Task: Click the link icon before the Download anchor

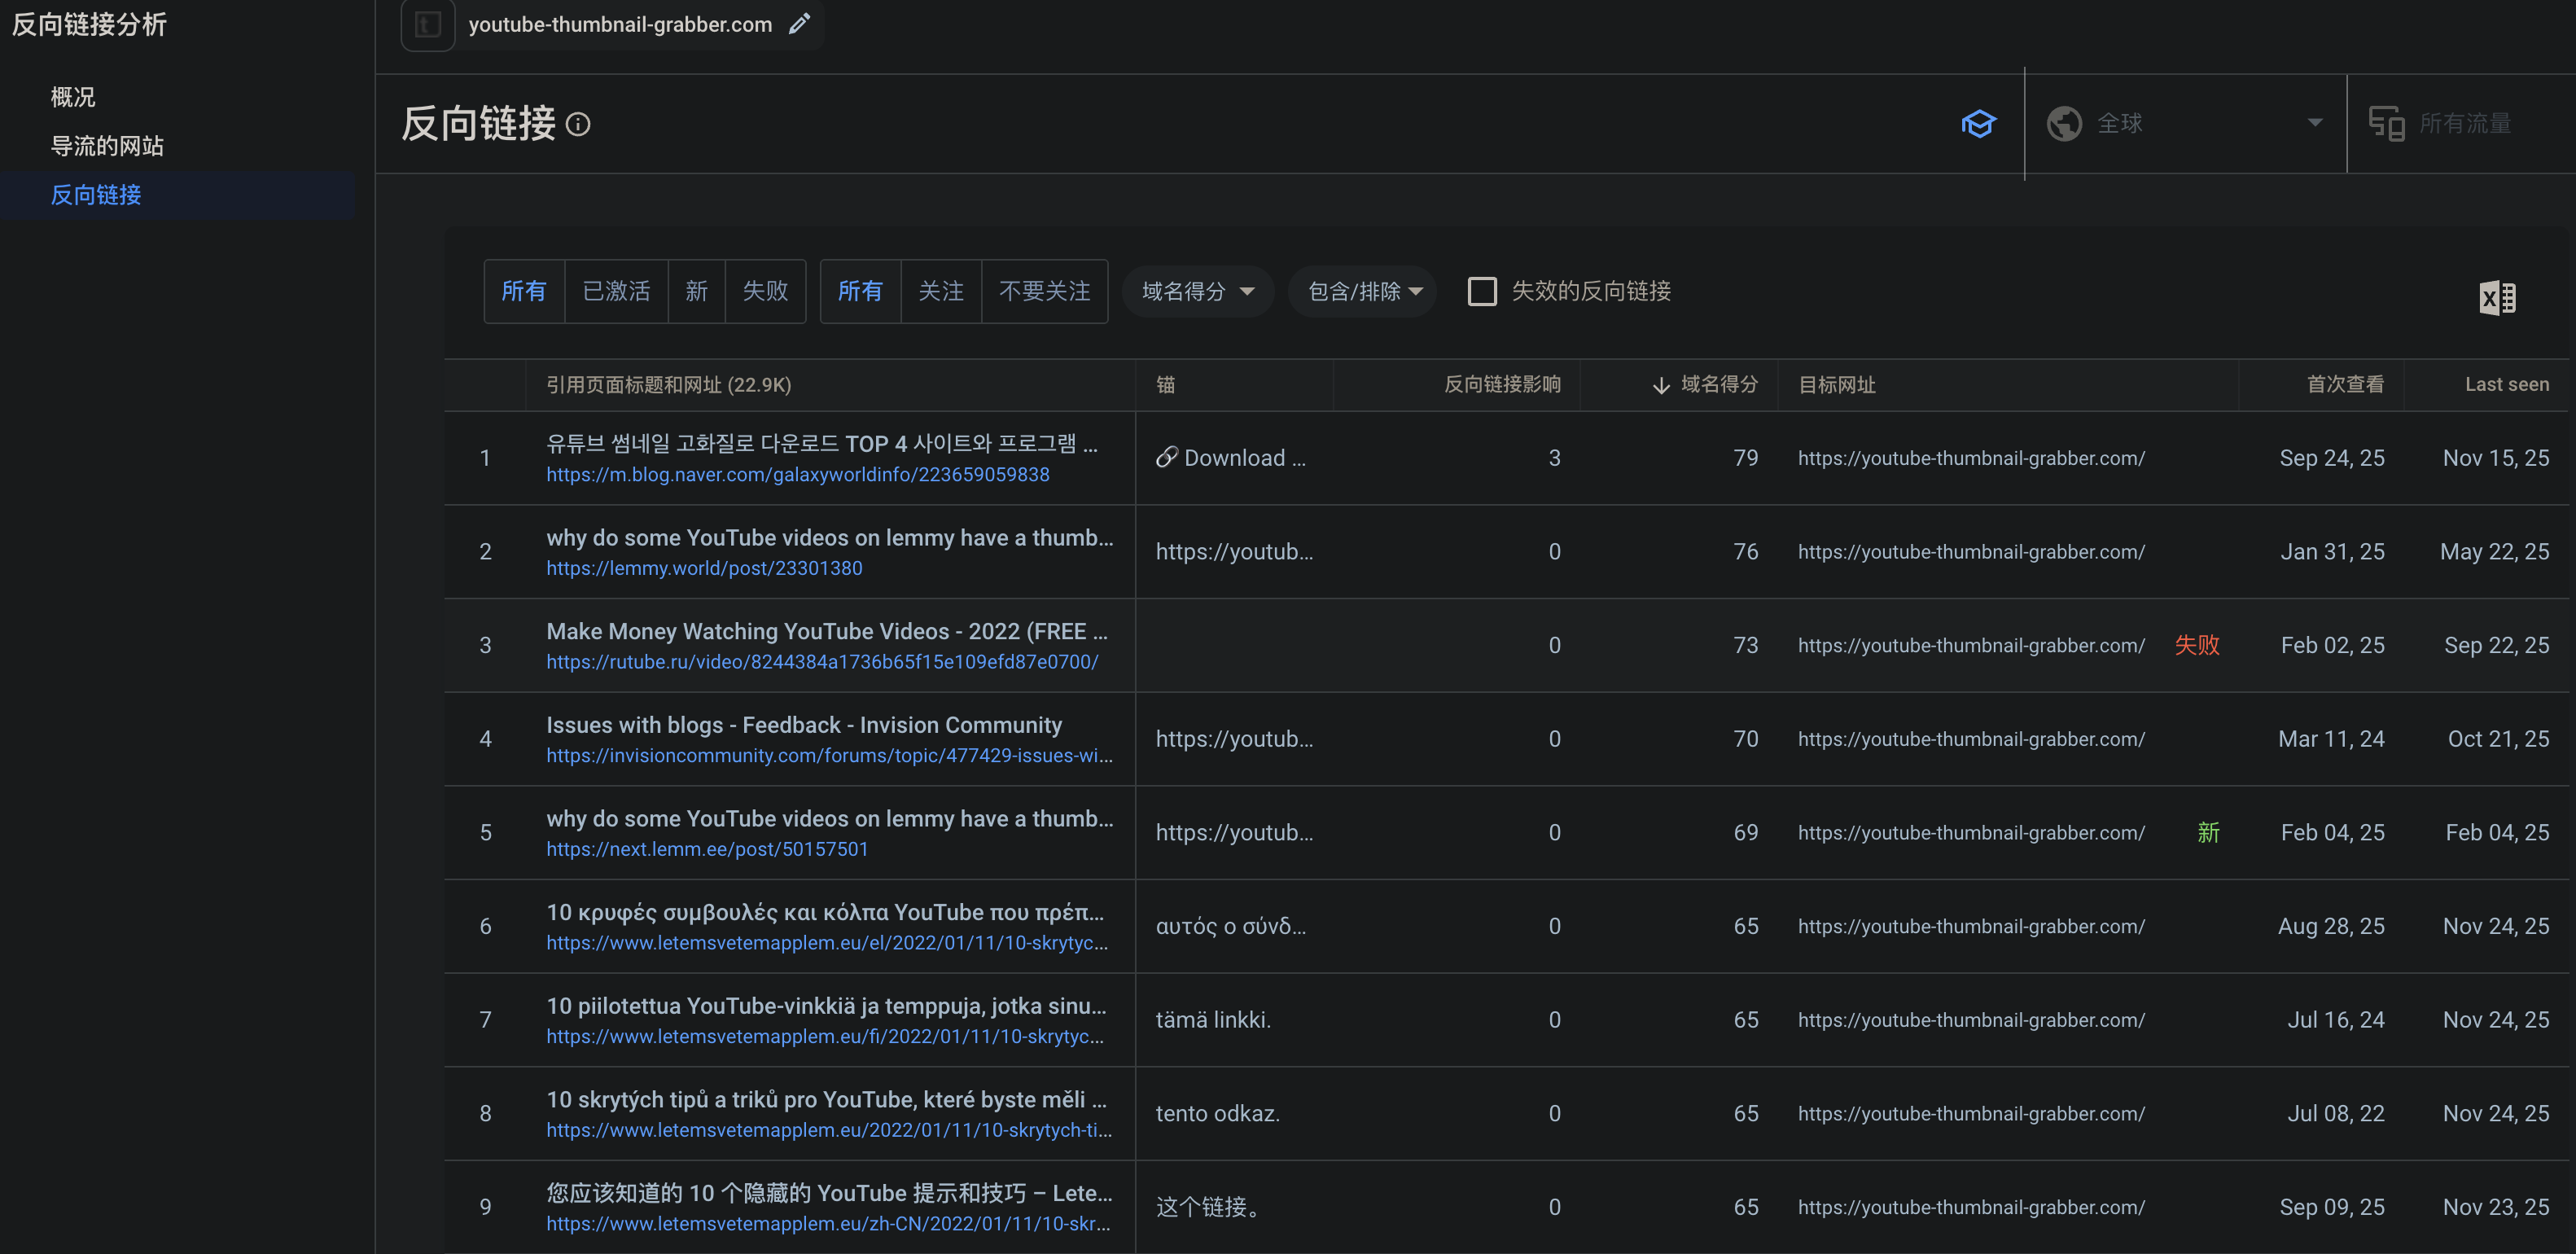Action: 1166,458
